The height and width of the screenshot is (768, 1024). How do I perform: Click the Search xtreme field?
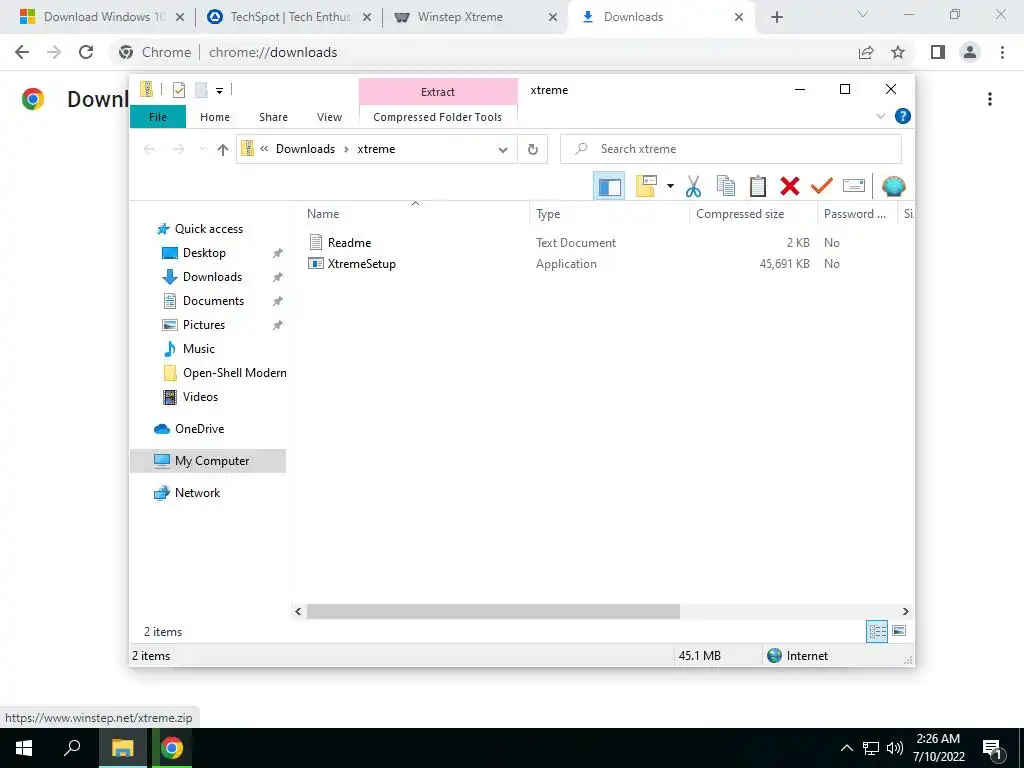pyautogui.click(x=731, y=149)
